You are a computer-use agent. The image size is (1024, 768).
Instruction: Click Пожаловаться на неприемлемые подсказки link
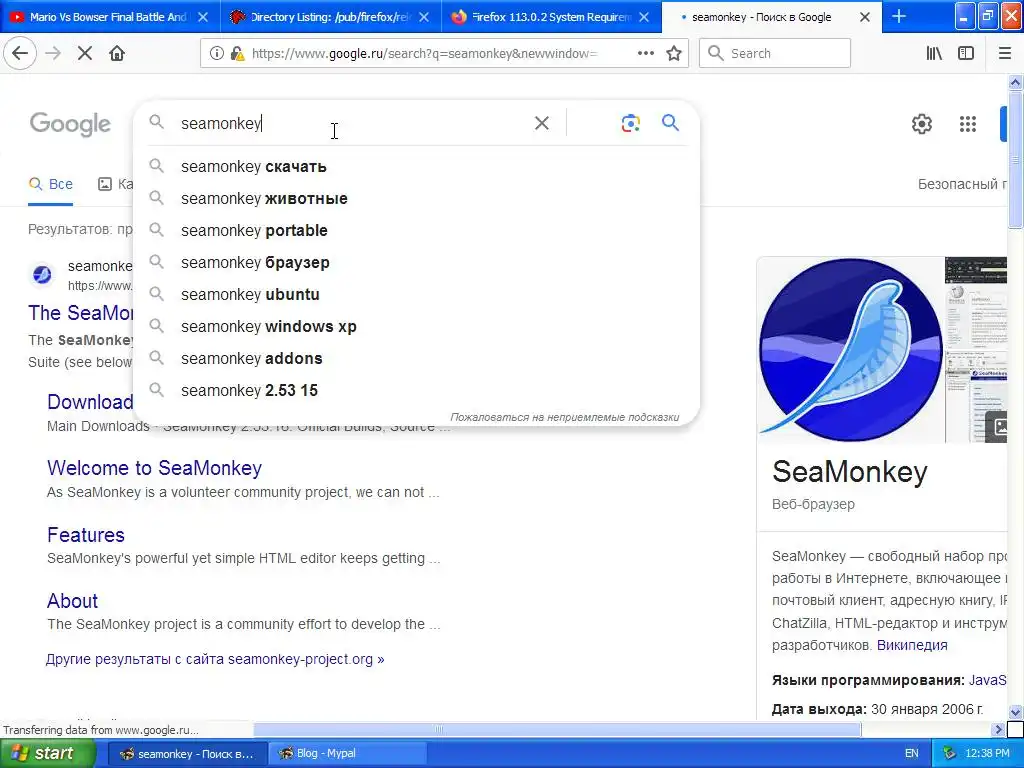564,417
